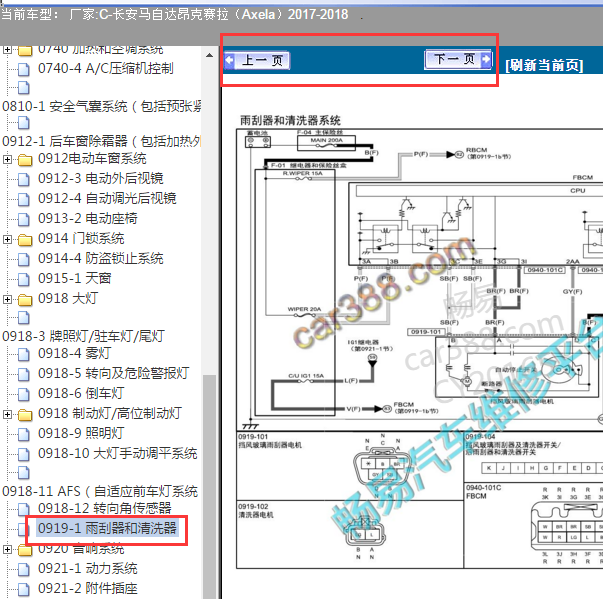The image size is (603, 599).
Task: Click the 0914 门锁系统 folder icon
Action: tap(25, 240)
